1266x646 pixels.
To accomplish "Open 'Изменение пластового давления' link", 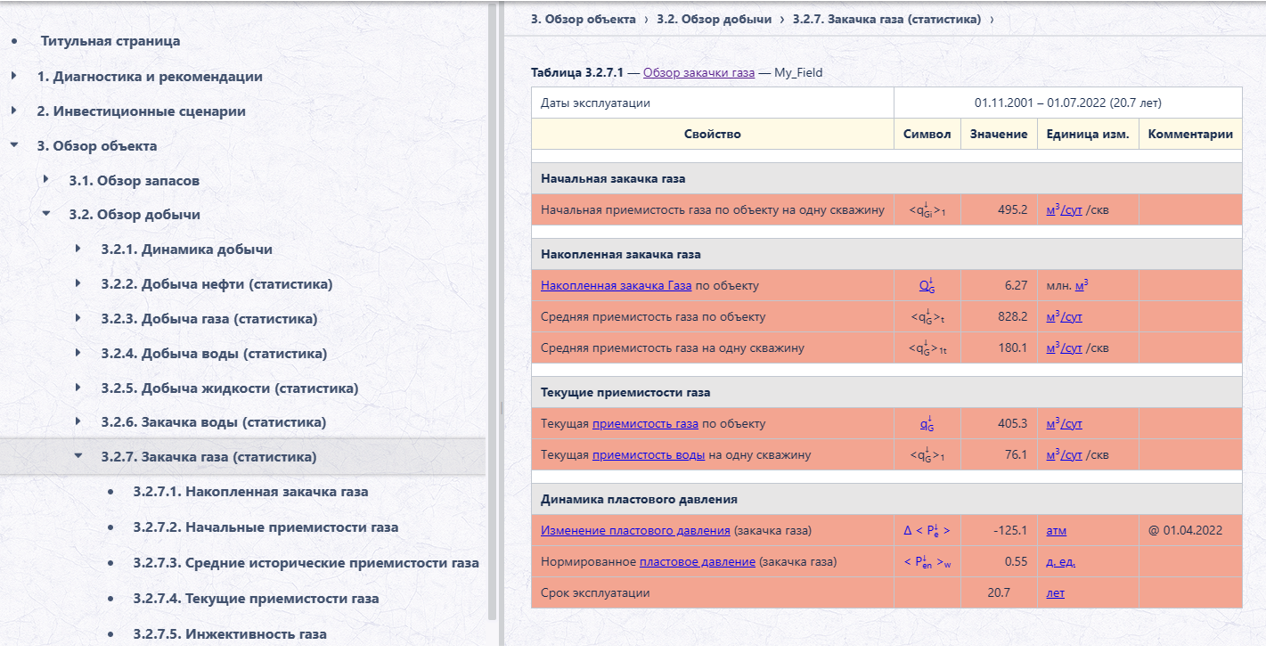I will click(x=635, y=531).
